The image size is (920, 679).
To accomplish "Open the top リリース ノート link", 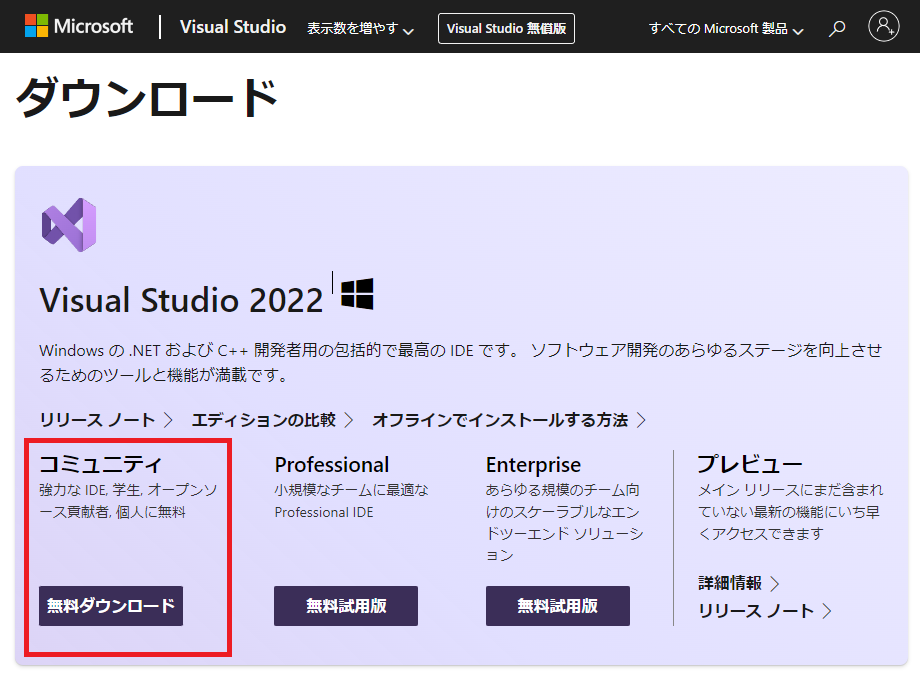I will coord(106,420).
